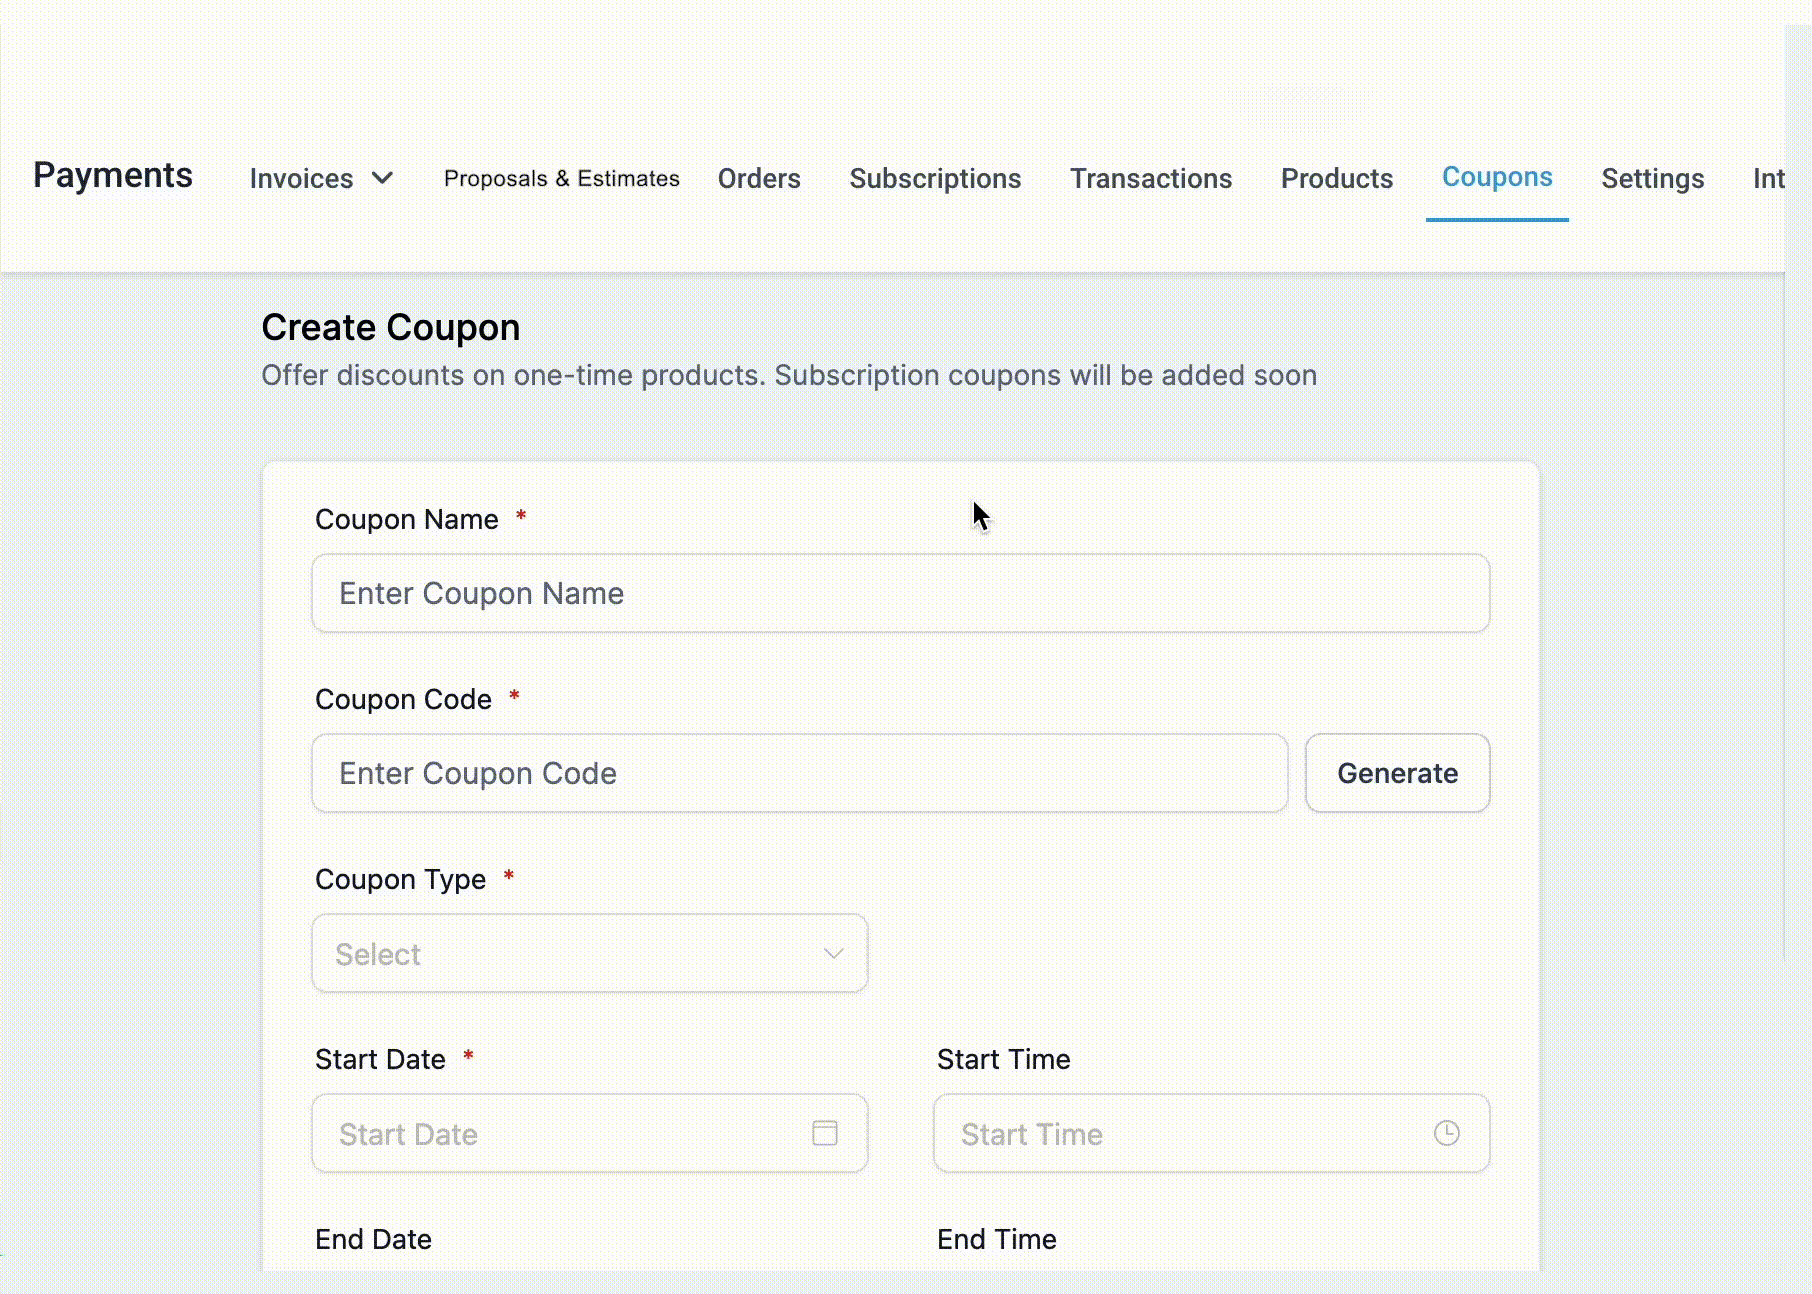The width and height of the screenshot is (1812, 1294).
Task: Click the calendar icon in Start Date field
Action: point(824,1133)
